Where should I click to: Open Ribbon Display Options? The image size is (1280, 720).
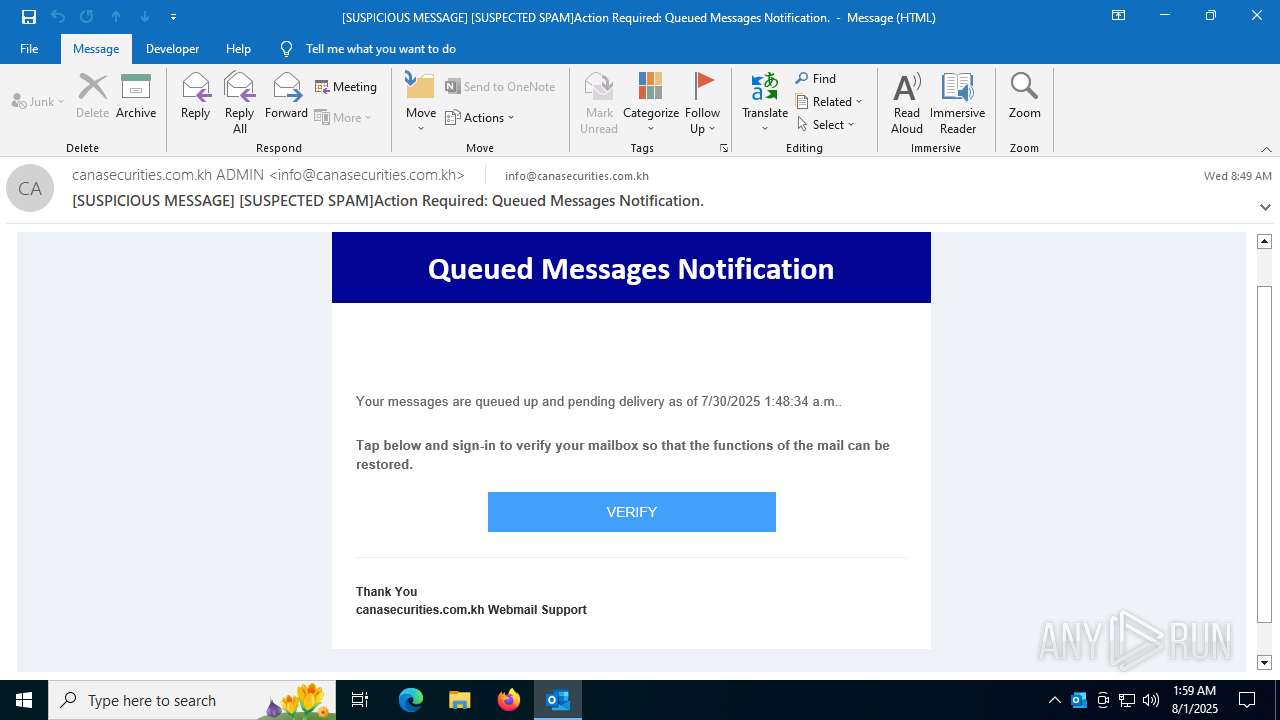coord(1119,16)
